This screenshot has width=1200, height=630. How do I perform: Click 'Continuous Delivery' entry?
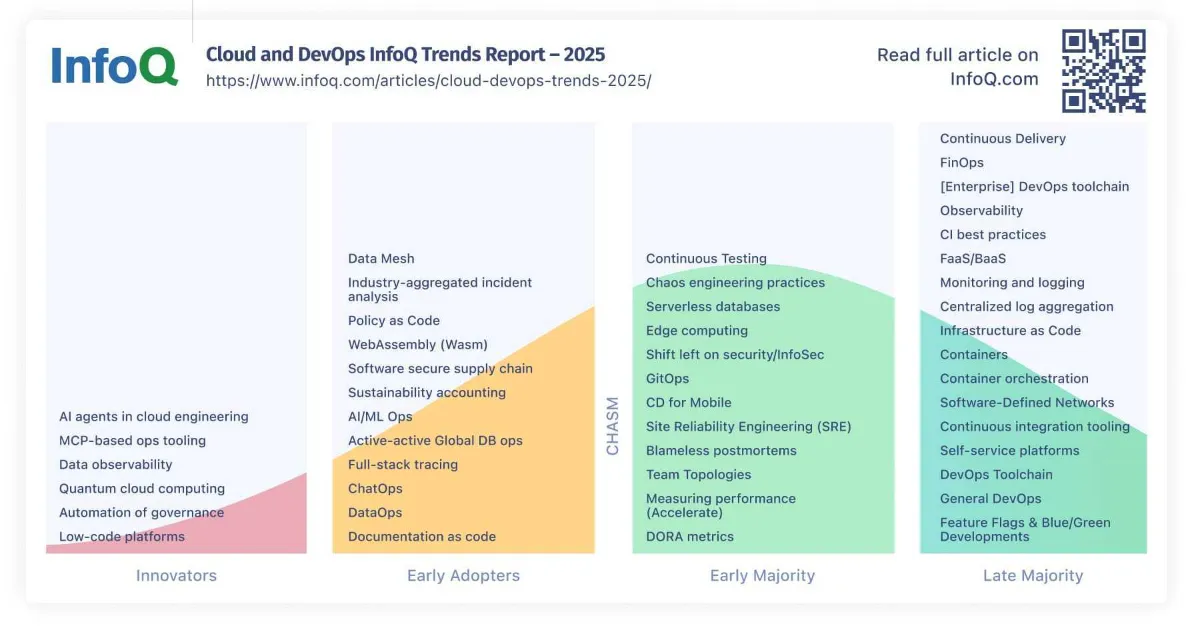1003,139
